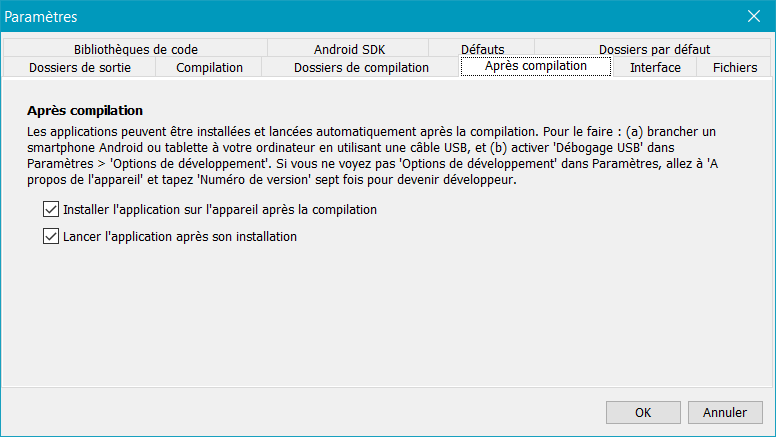Click the 'Lancer l'application après son installation' label text
Image resolution: width=776 pixels, height=437 pixels.
(x=180, y=237)
